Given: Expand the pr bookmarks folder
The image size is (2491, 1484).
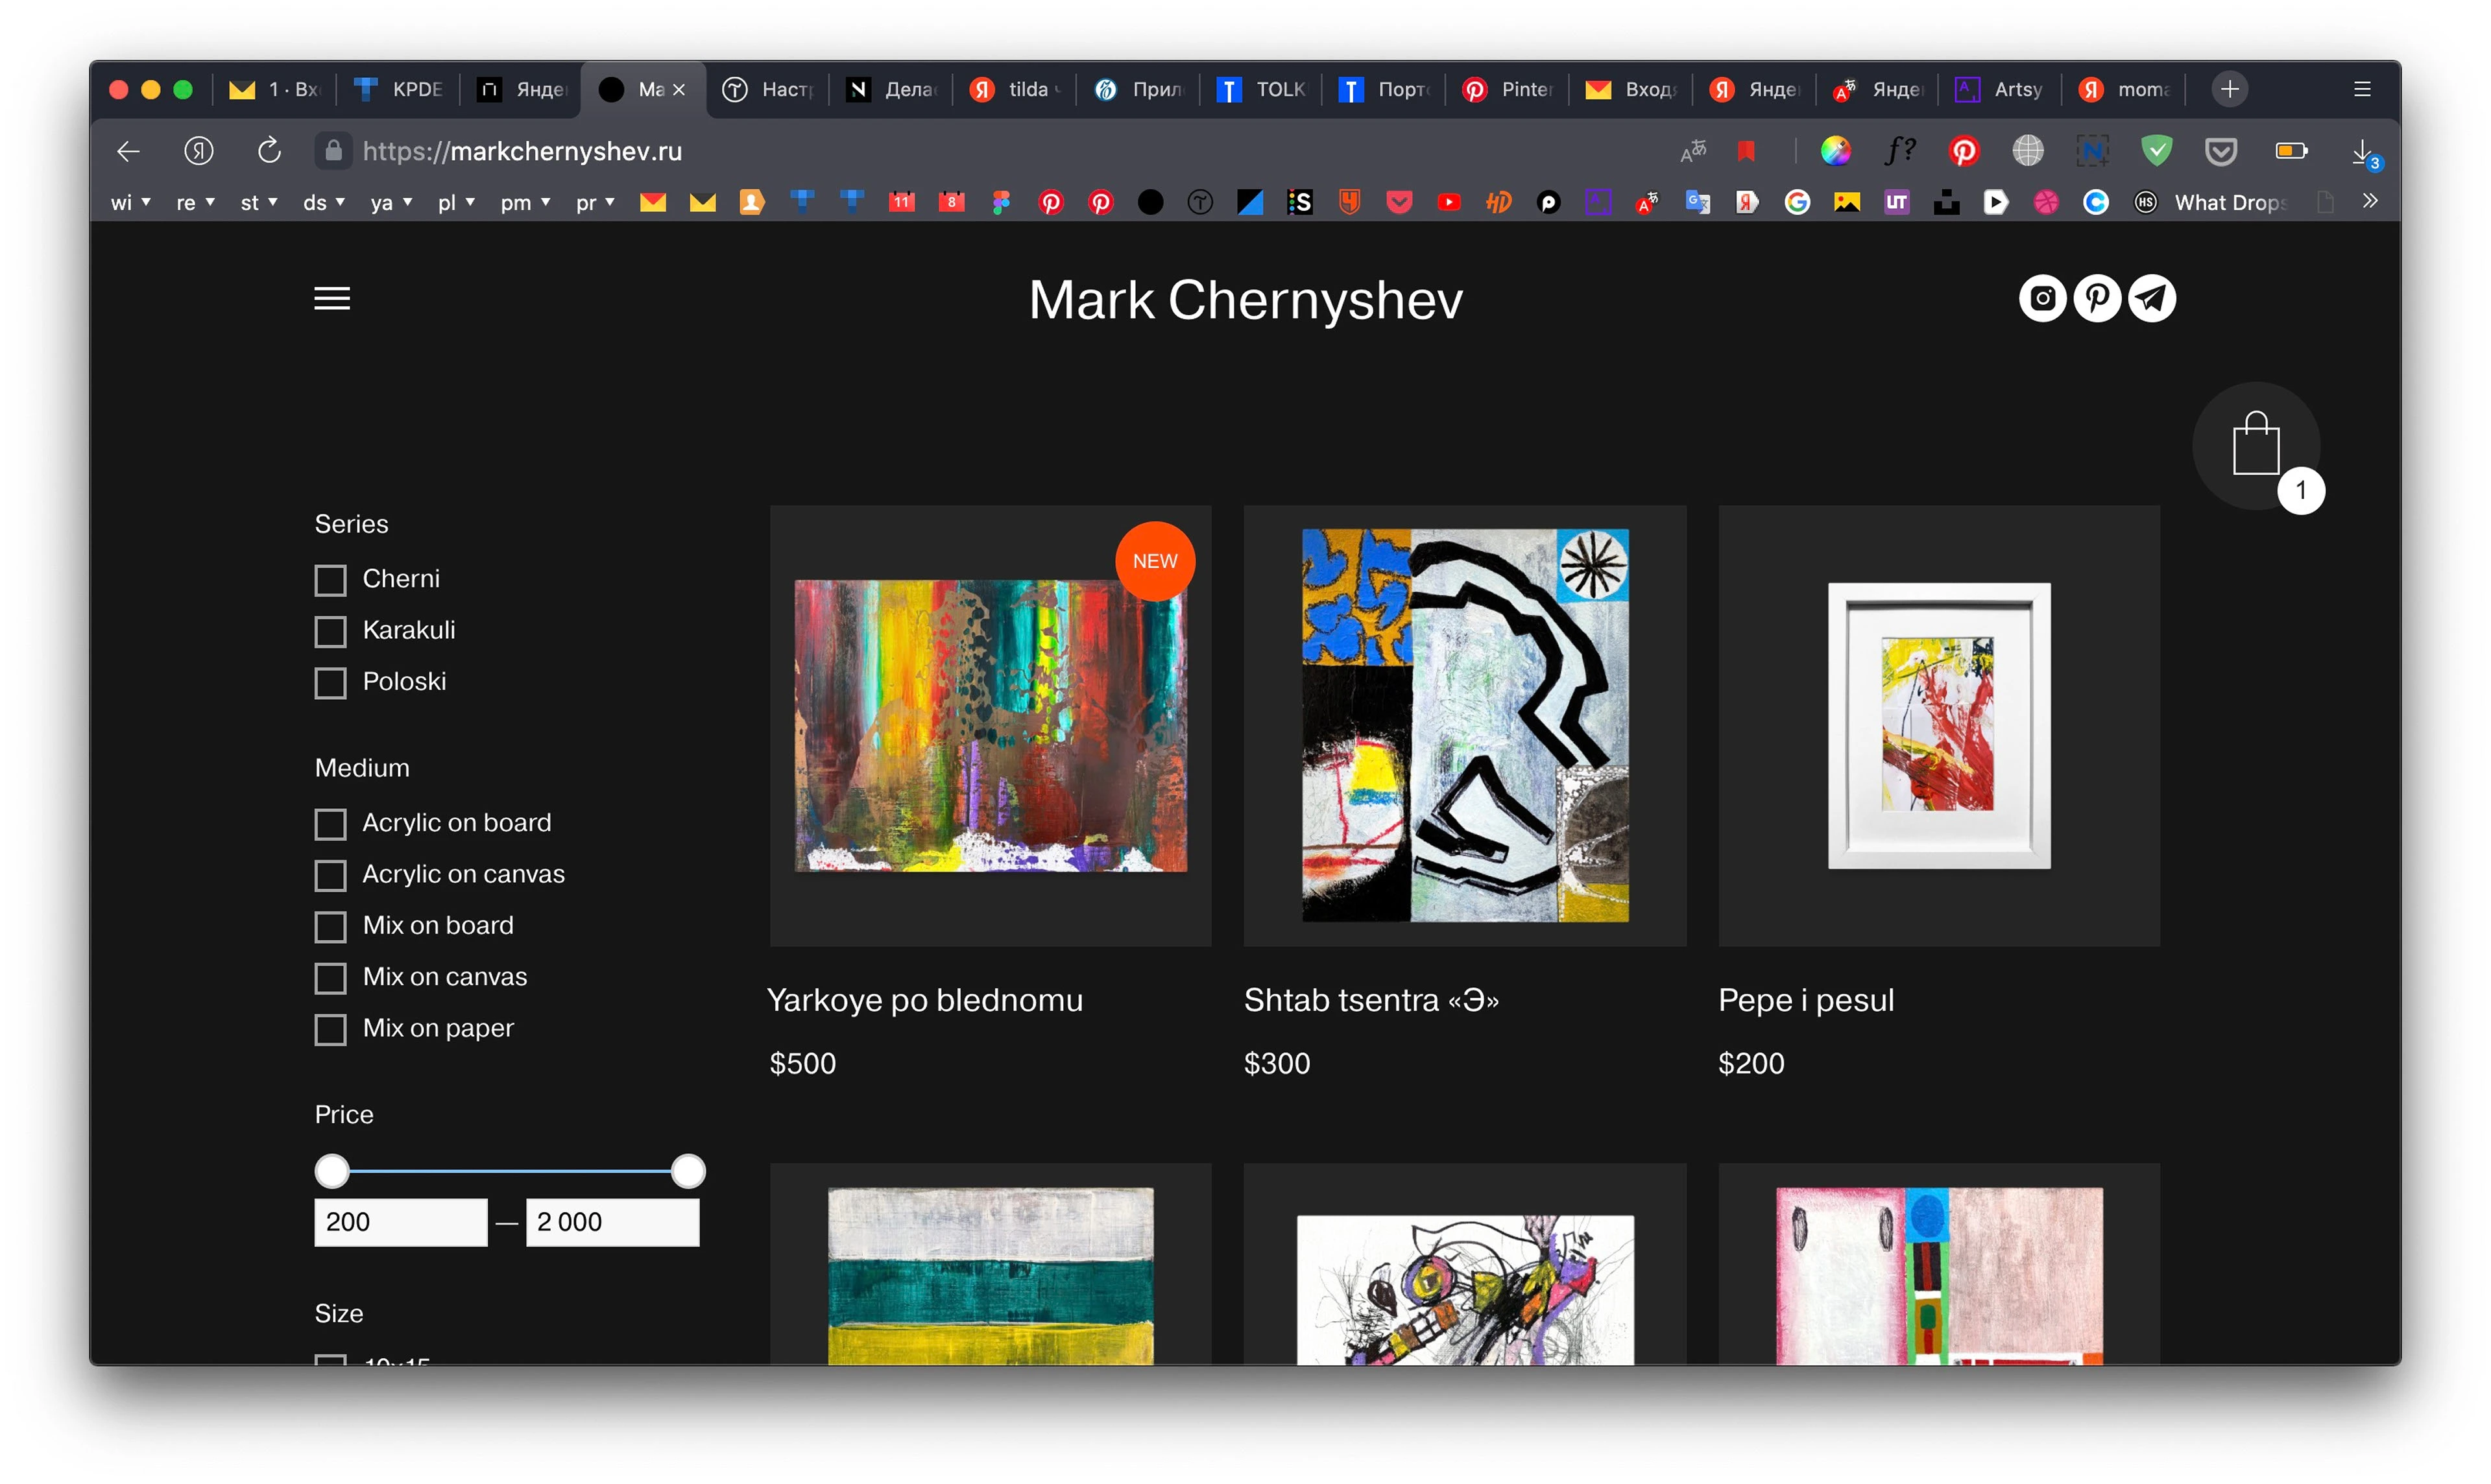Looking at the screenshot, I should [595, 202].
